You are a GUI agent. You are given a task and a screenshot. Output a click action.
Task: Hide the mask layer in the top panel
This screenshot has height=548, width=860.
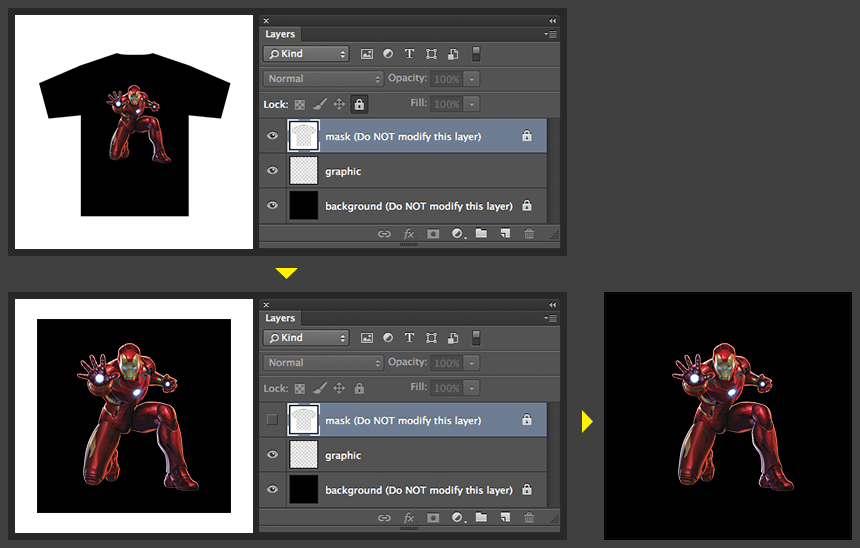tap(272, 136)
